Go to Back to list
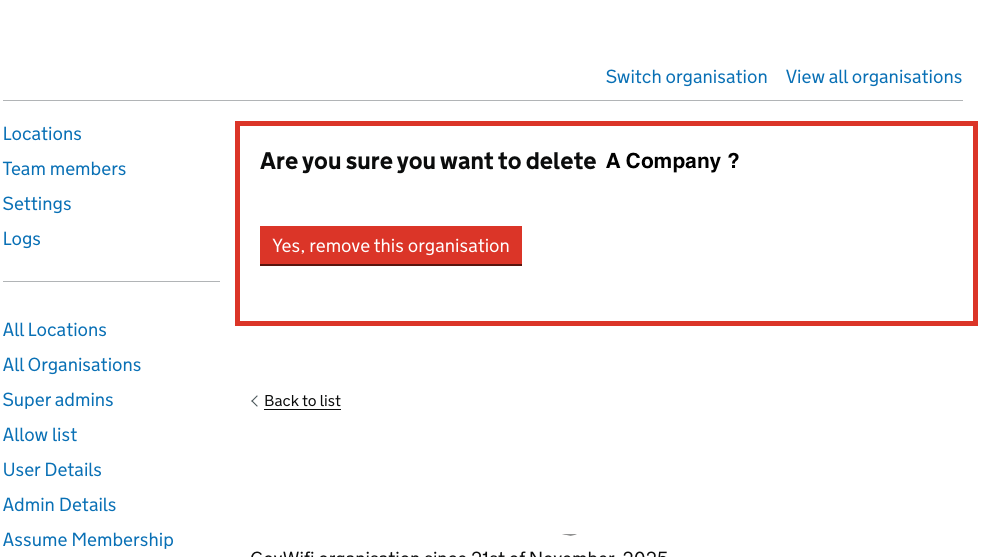Screen dimensions: 992x557 (302, 401)
